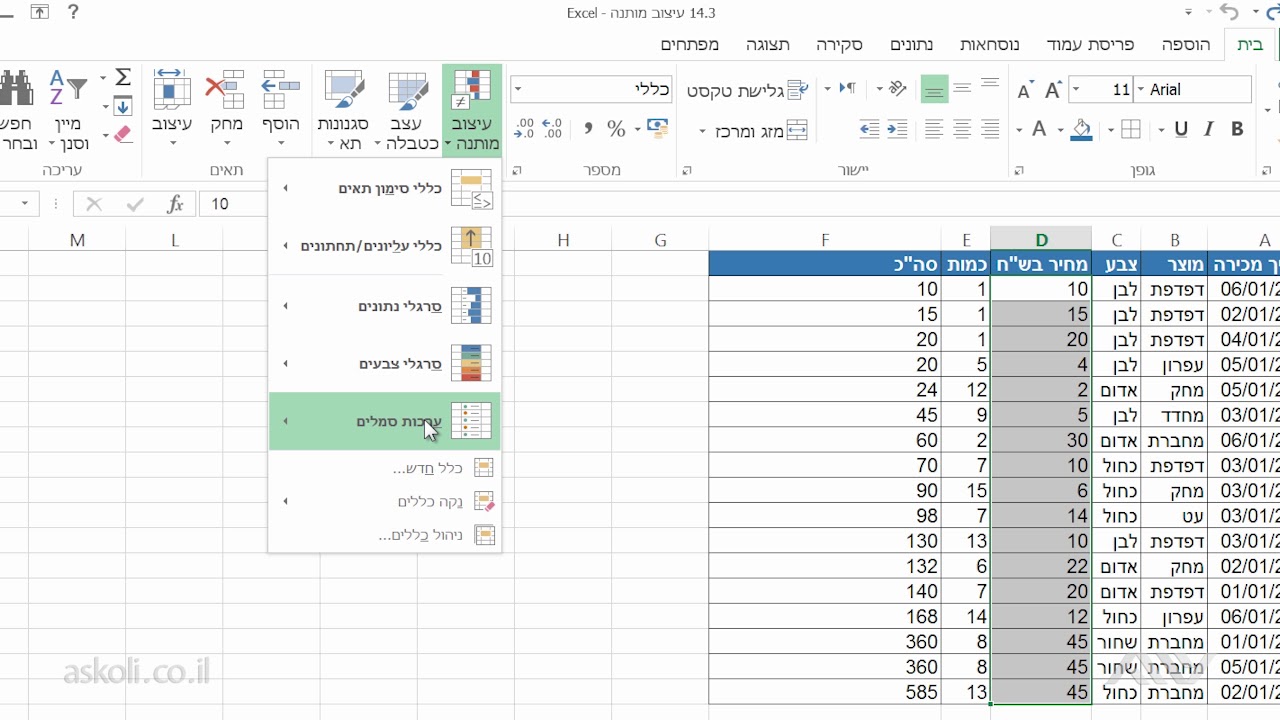Click the Delete cells (מחק) icon
Image resolution: width=1280 pixels, height=720 pixels.
(226, 90)
